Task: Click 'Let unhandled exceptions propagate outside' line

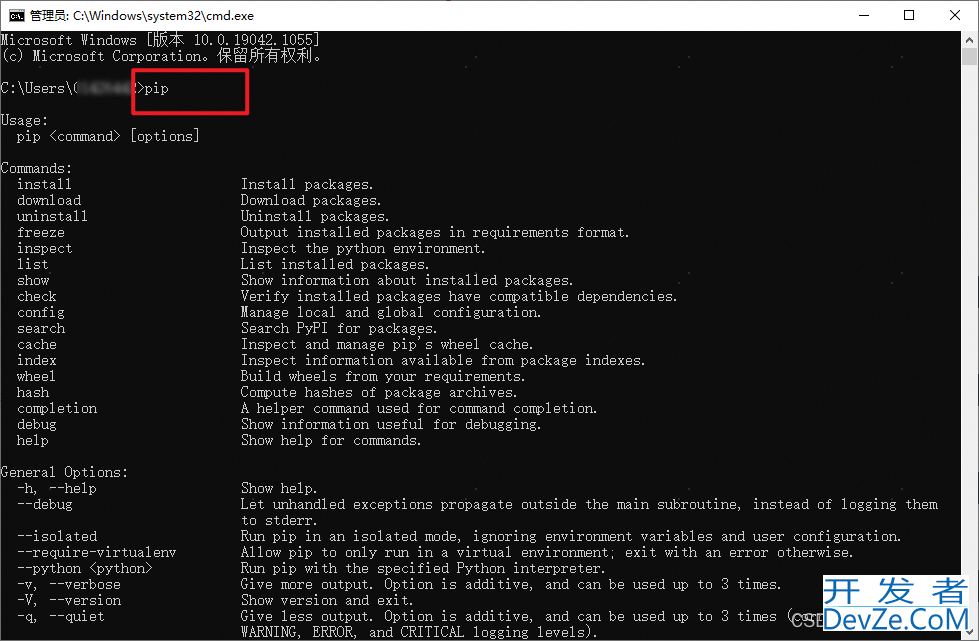Action: [589, 505]
